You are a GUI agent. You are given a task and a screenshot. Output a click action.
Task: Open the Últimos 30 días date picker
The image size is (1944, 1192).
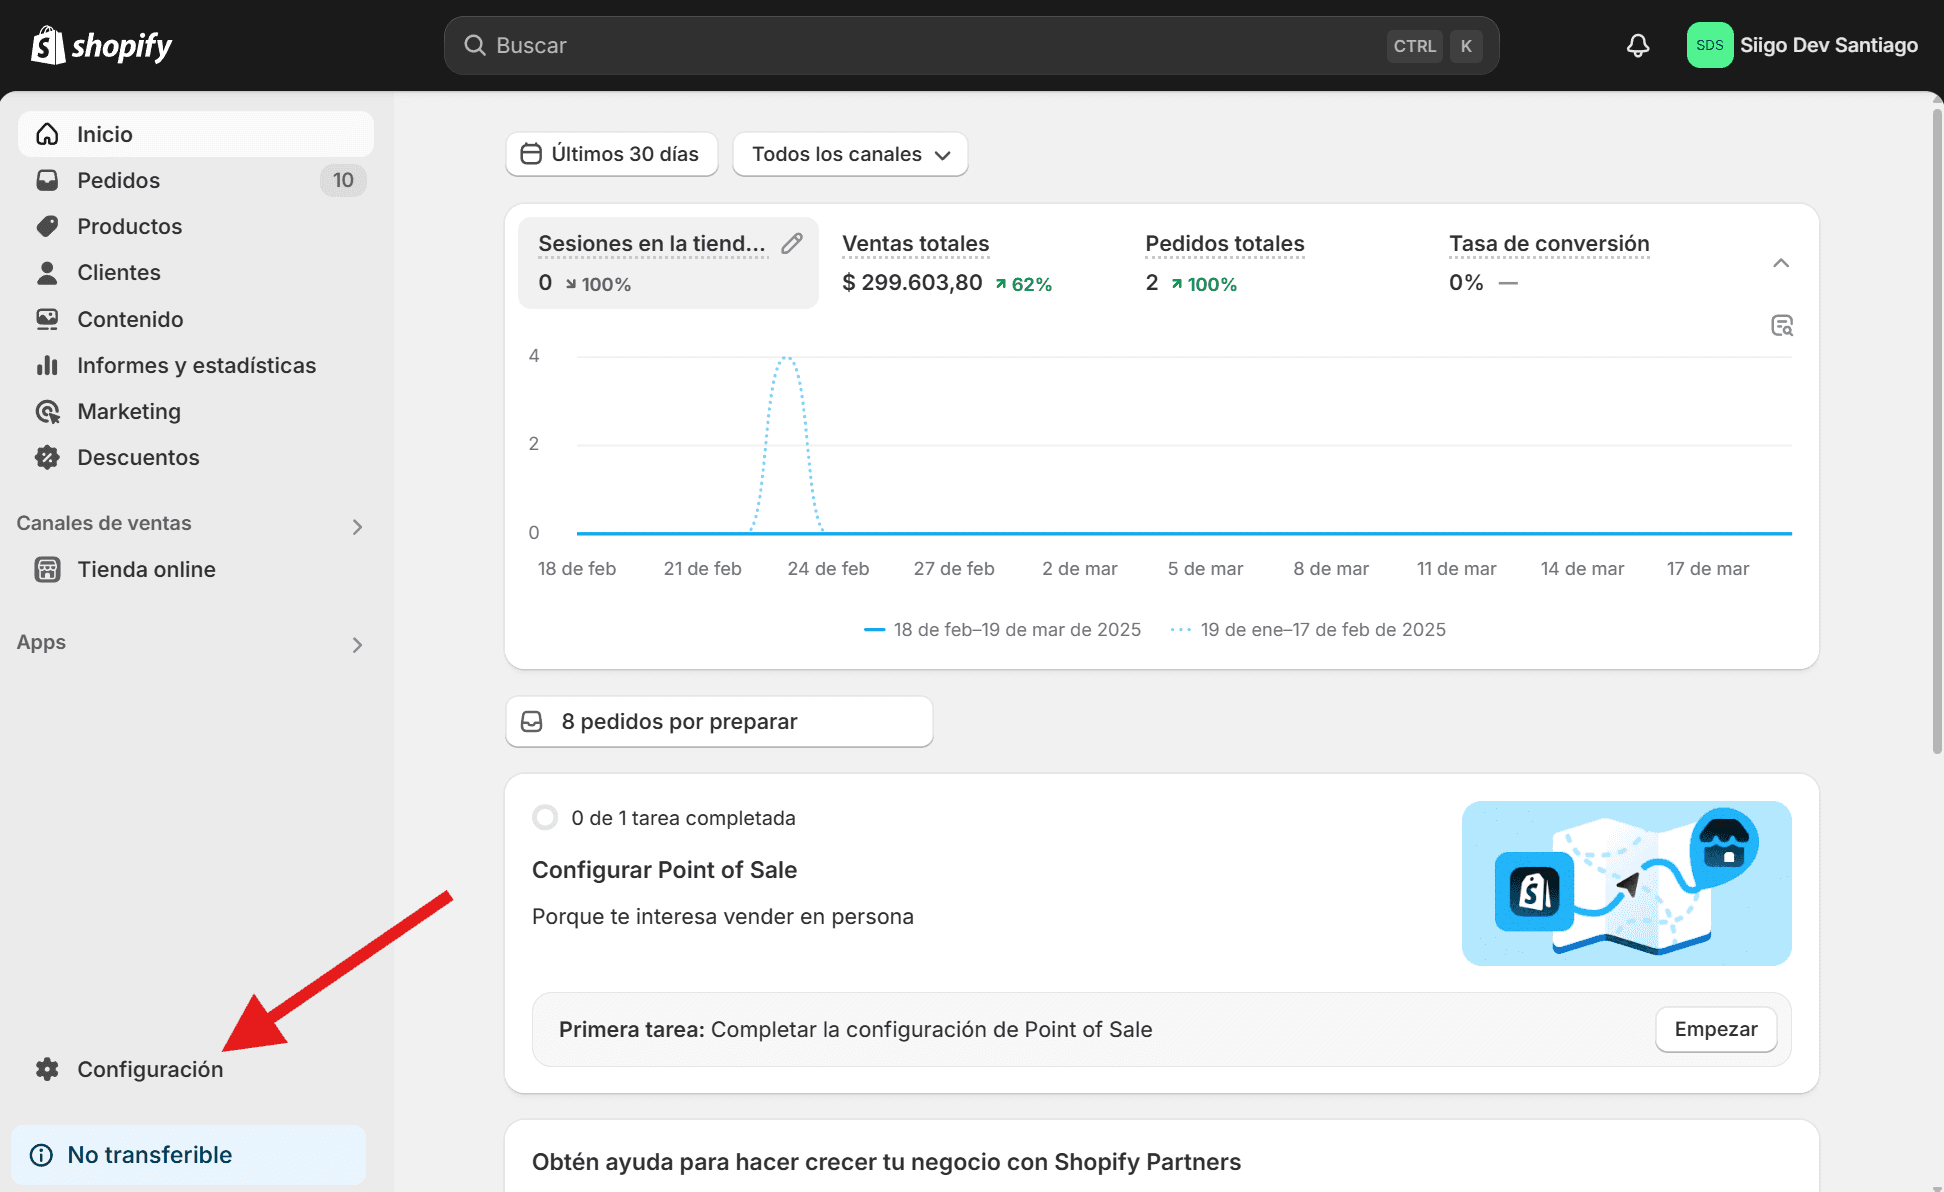tap(612, 154)
